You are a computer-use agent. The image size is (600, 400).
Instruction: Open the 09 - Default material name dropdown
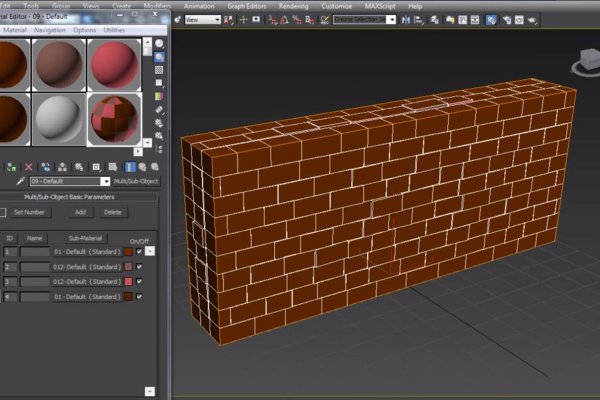(105, 181)
